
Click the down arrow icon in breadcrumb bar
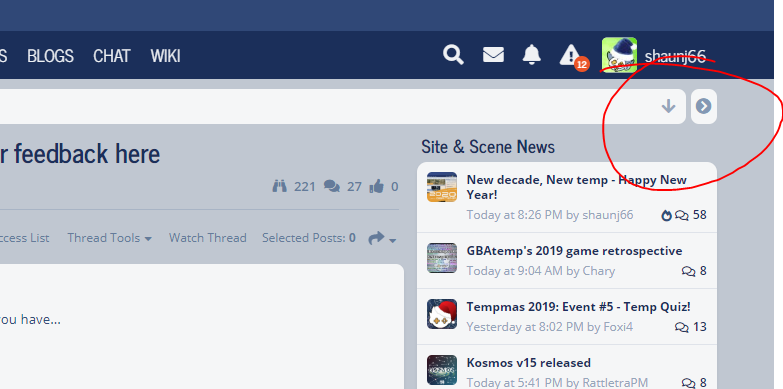(x=668, y=106)
